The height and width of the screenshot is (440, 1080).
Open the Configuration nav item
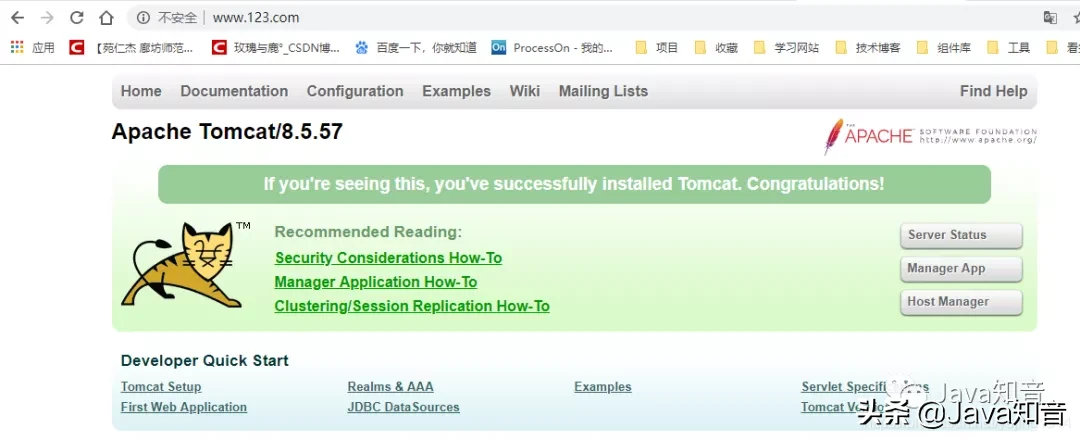(355, 91)
